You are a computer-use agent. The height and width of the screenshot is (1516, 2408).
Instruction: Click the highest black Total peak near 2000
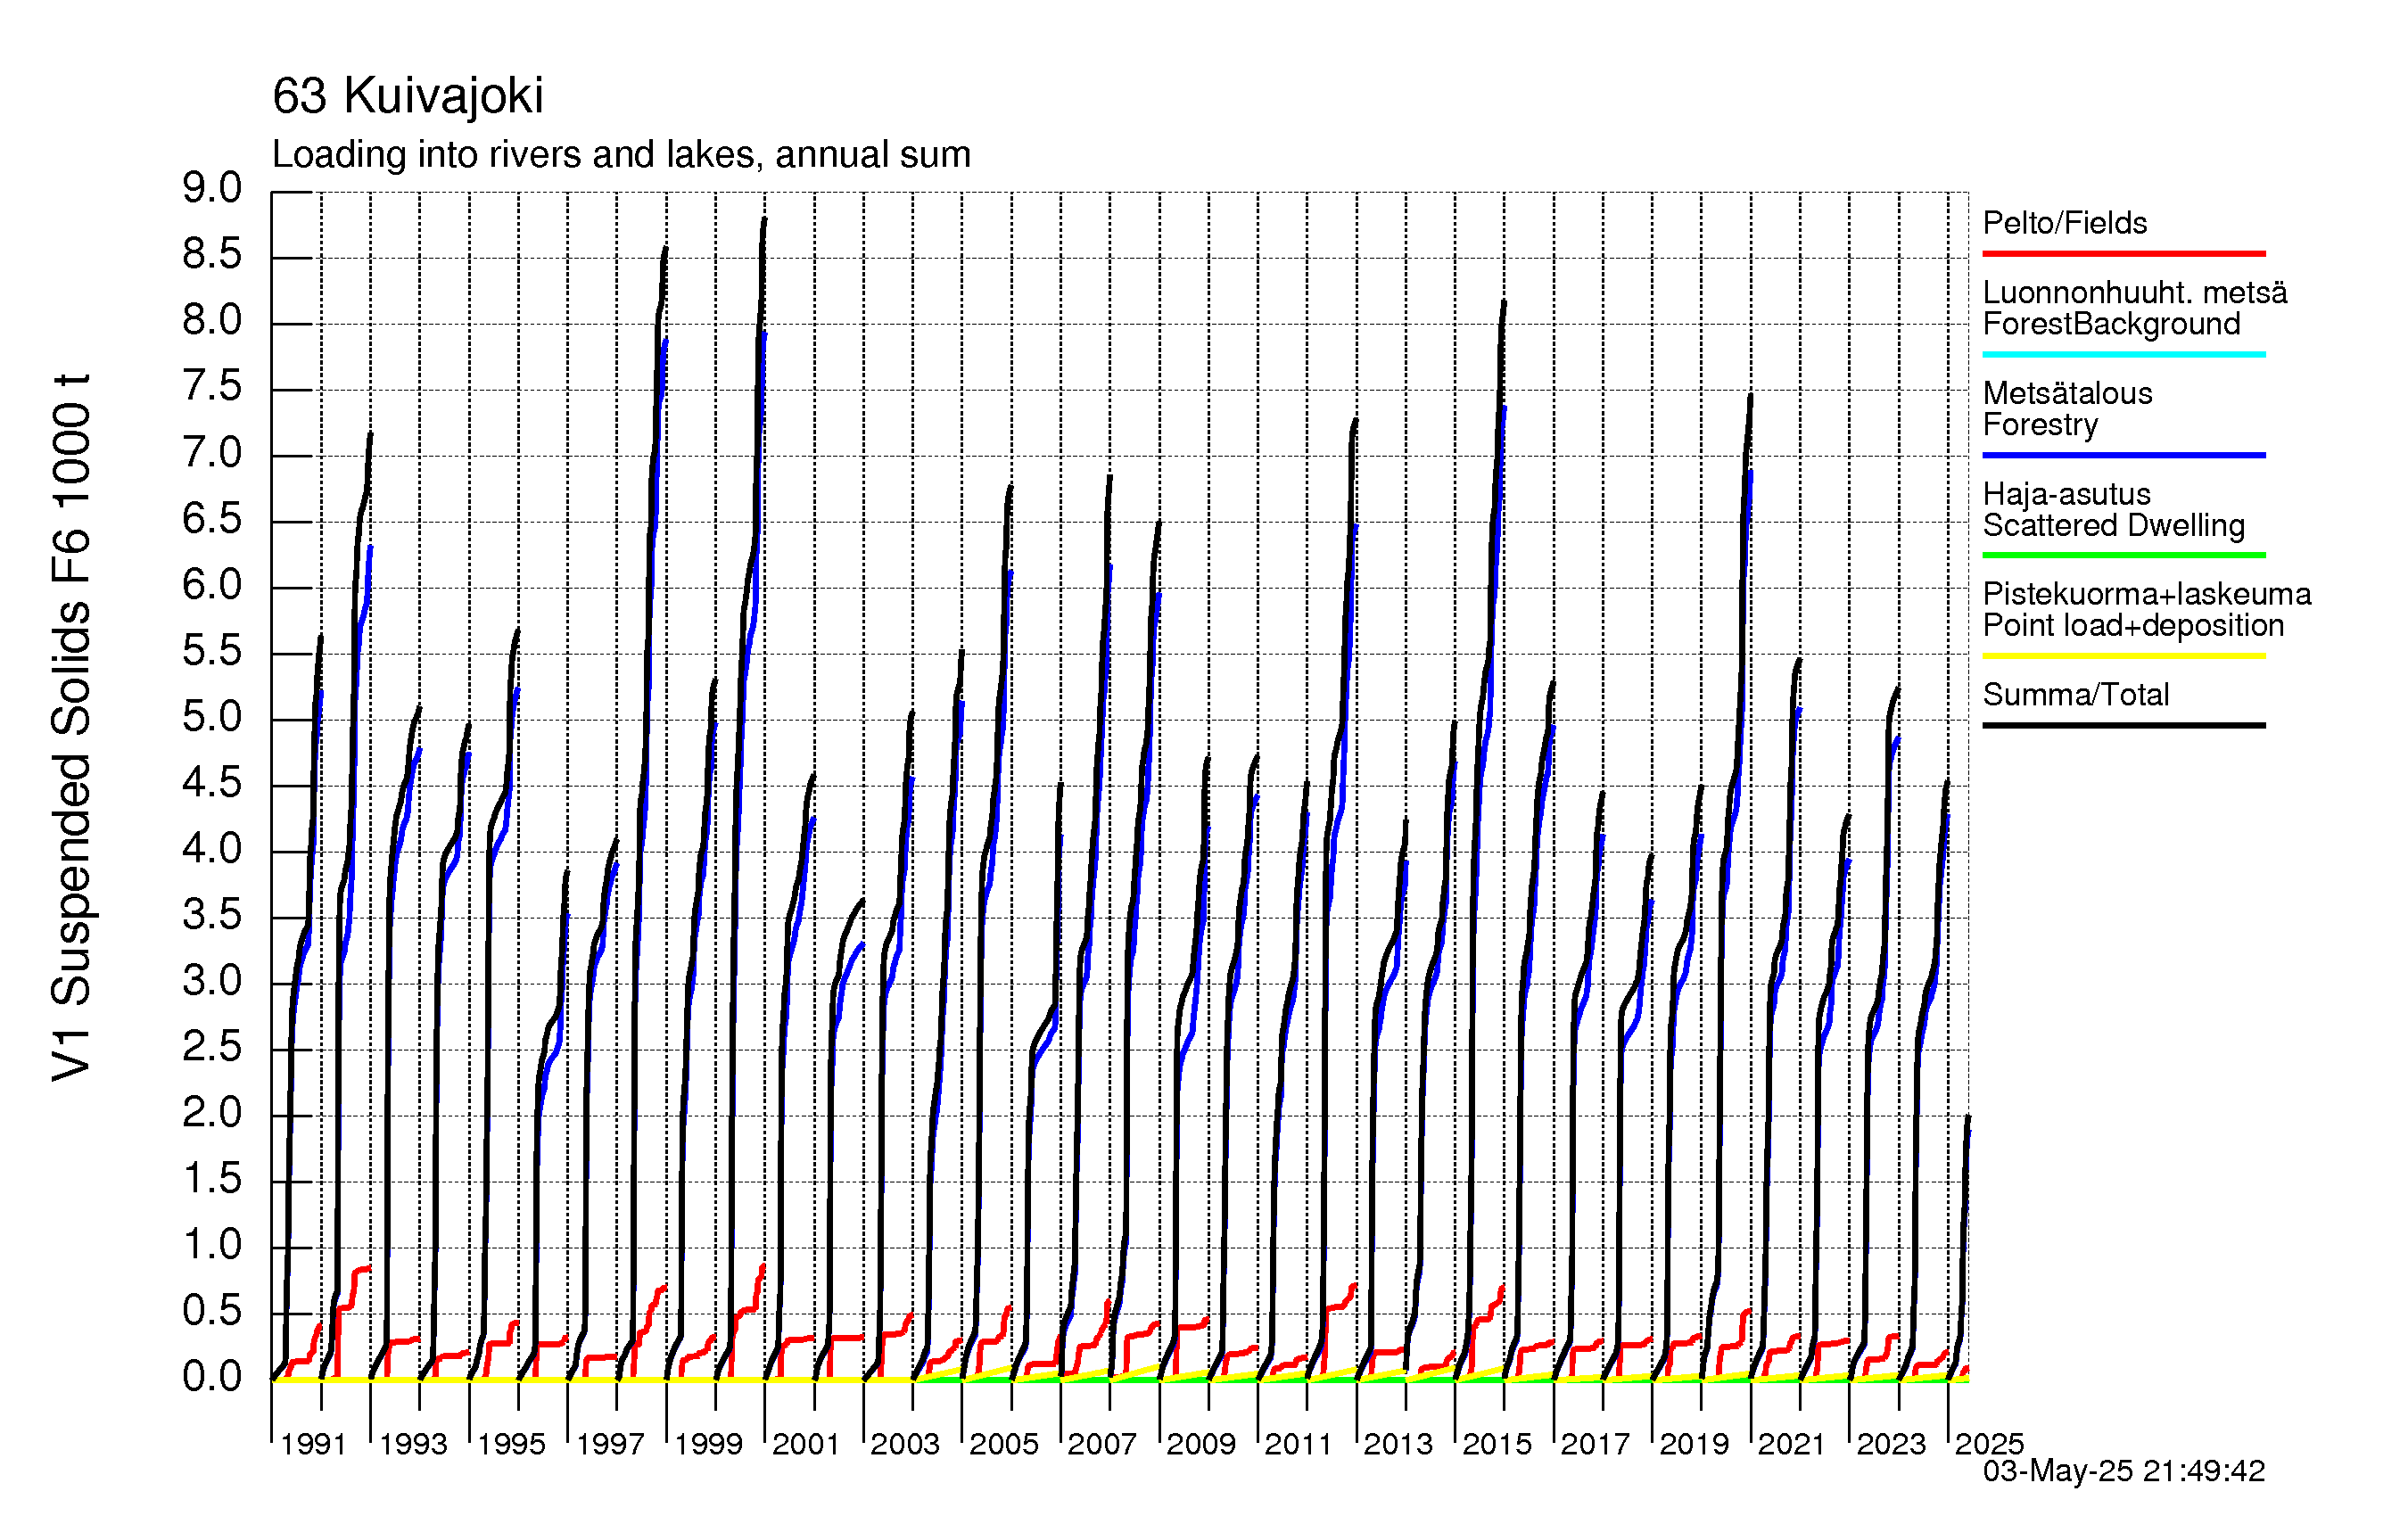tap(764, 219)
